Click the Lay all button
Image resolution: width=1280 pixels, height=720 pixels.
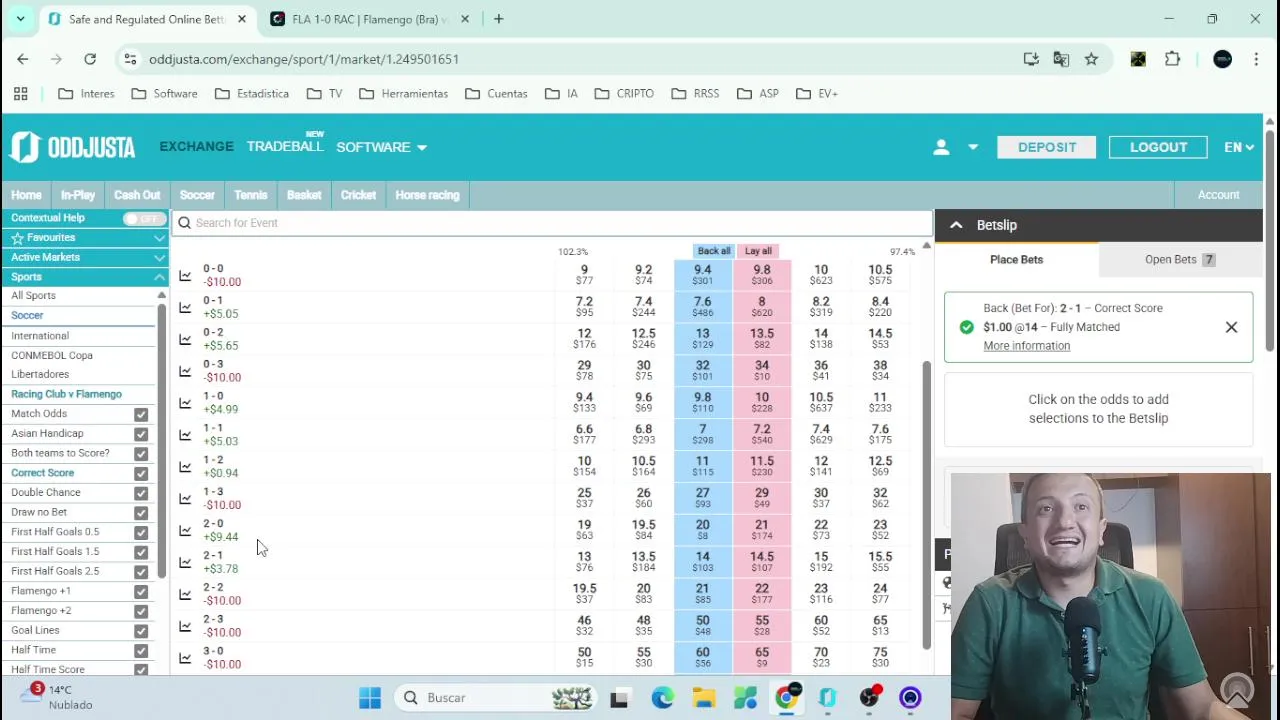point(758,251)
